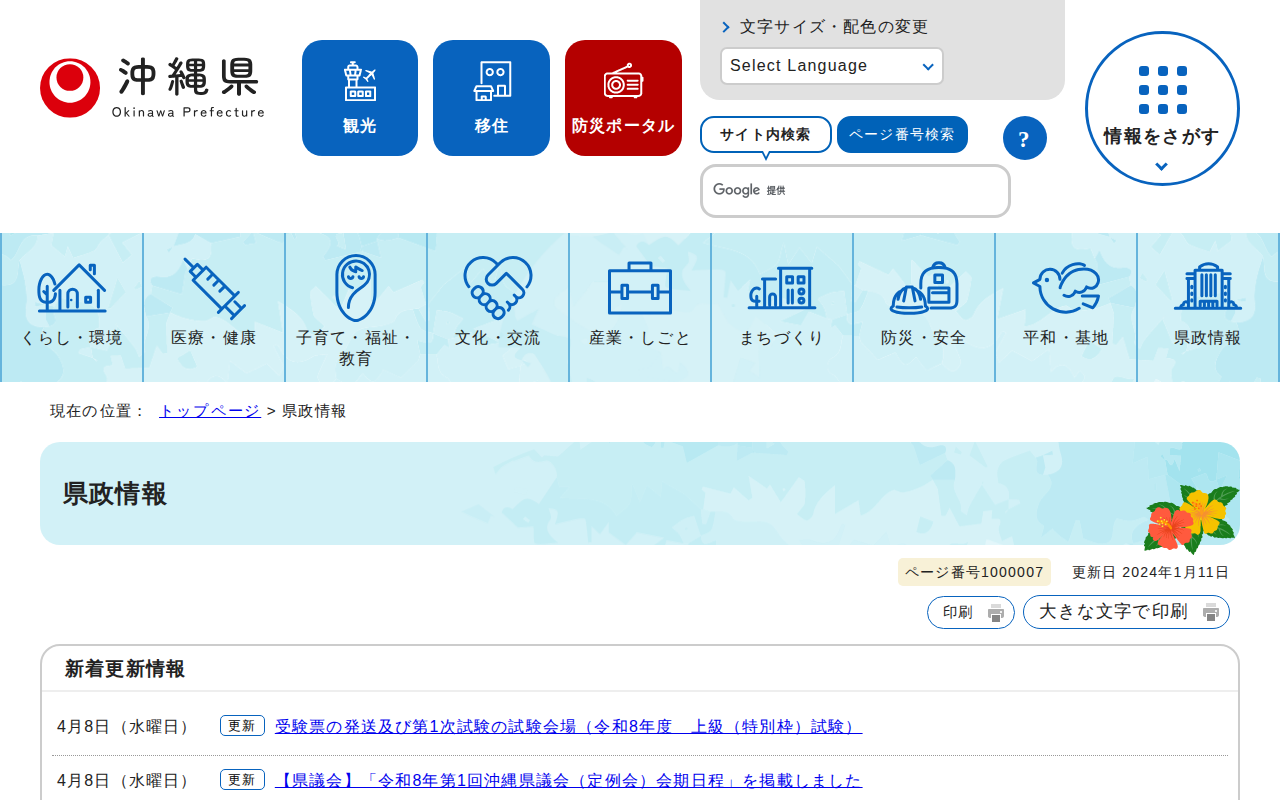Click the 現在の位置 breadcrumb label
1280x800 pixels.
tap(98, 411)
